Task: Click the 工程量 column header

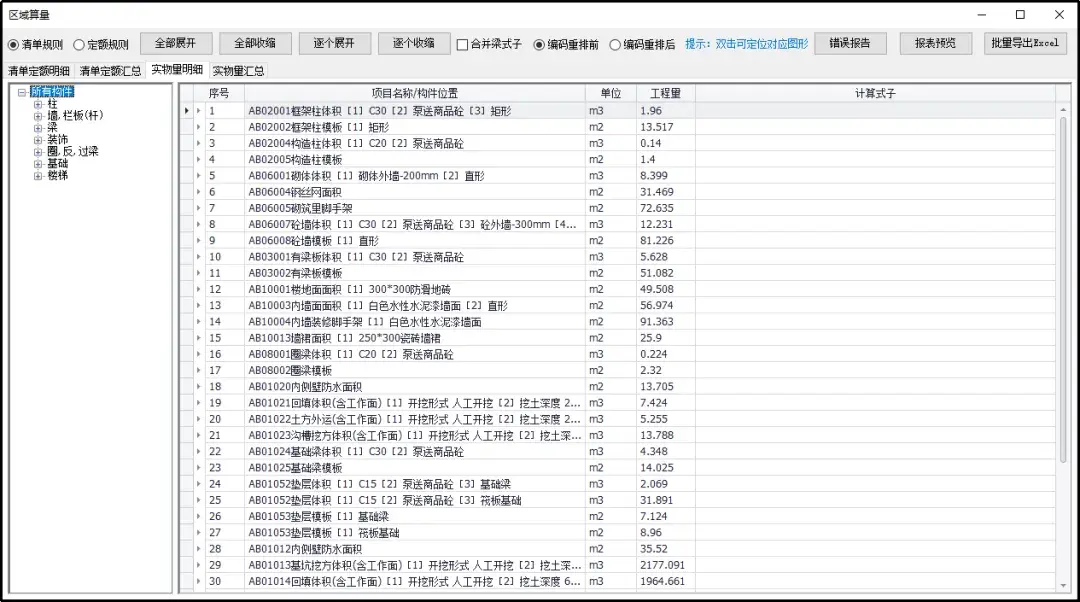Action: click(666, 93)
